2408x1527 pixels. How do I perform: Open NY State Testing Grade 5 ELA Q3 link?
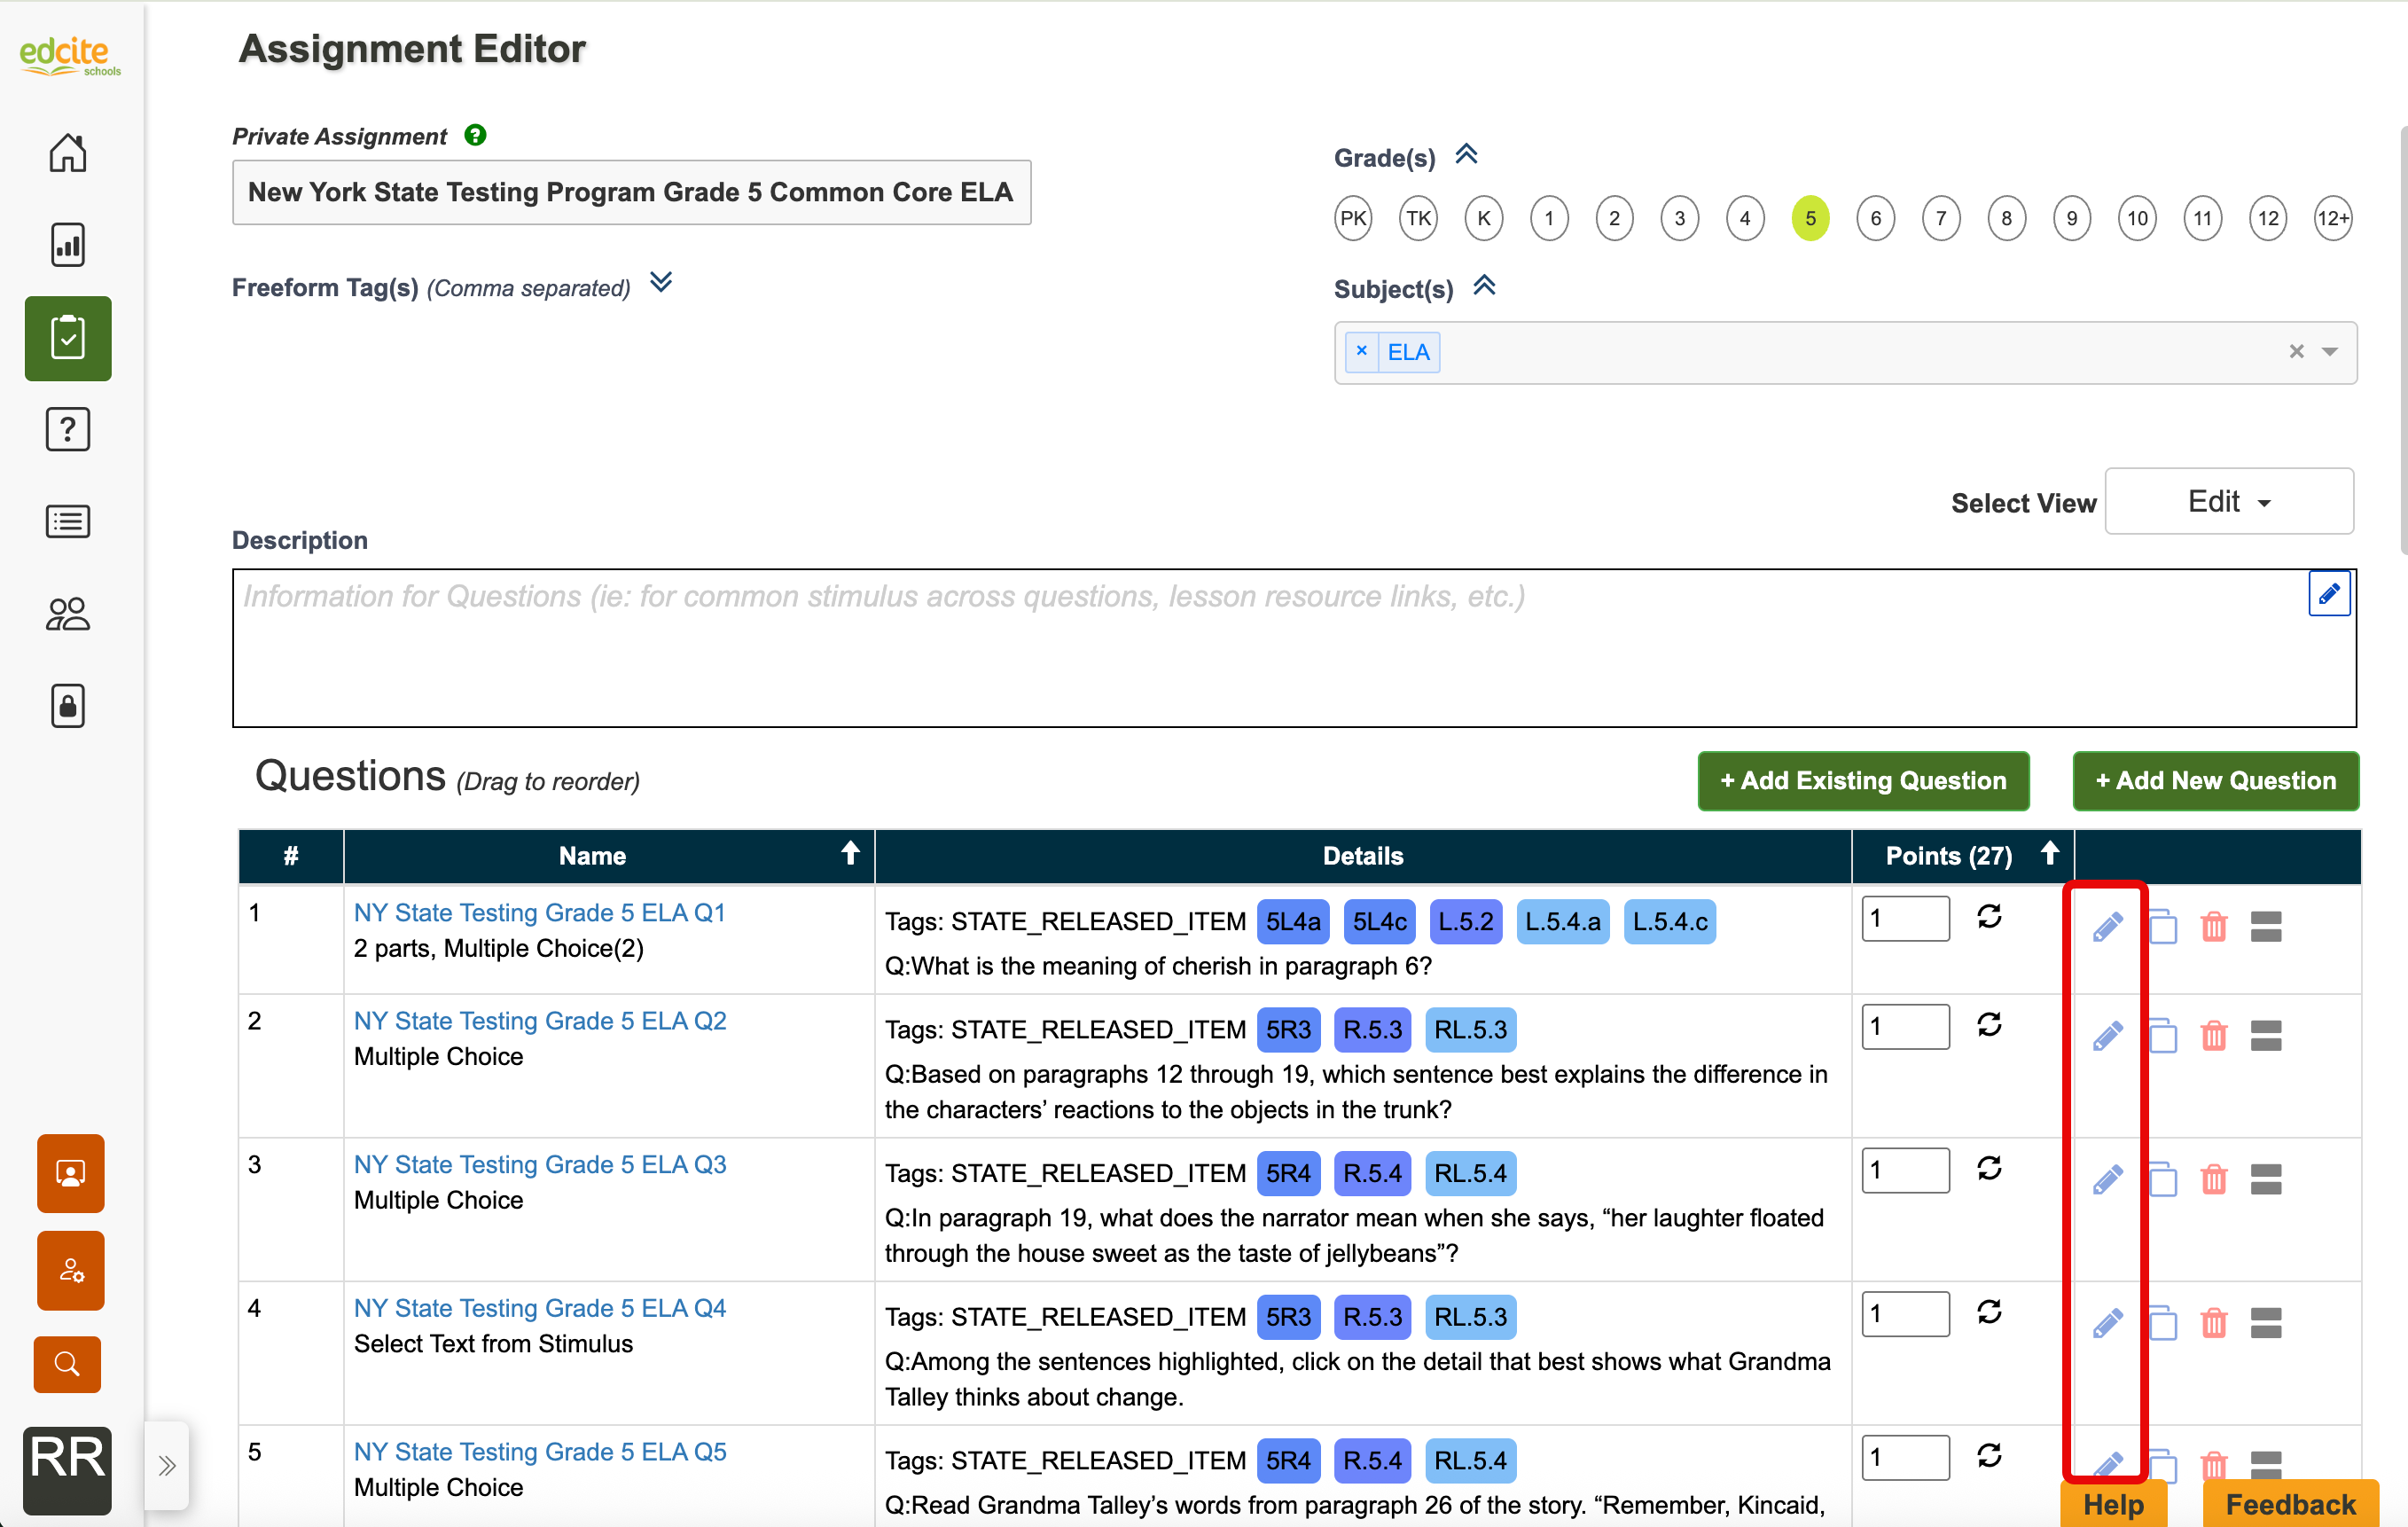(540, 1164)
